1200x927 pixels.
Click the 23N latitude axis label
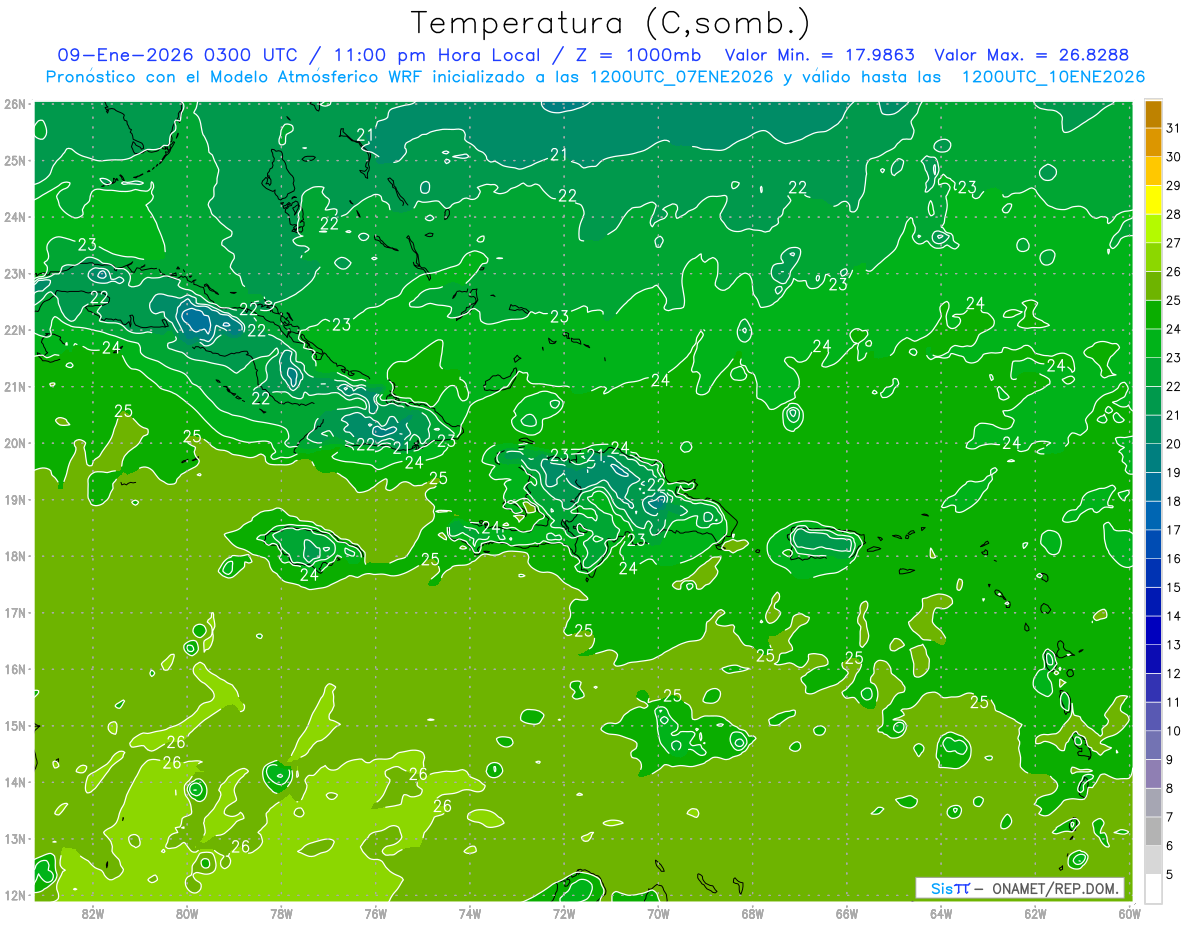pos(15,273)
